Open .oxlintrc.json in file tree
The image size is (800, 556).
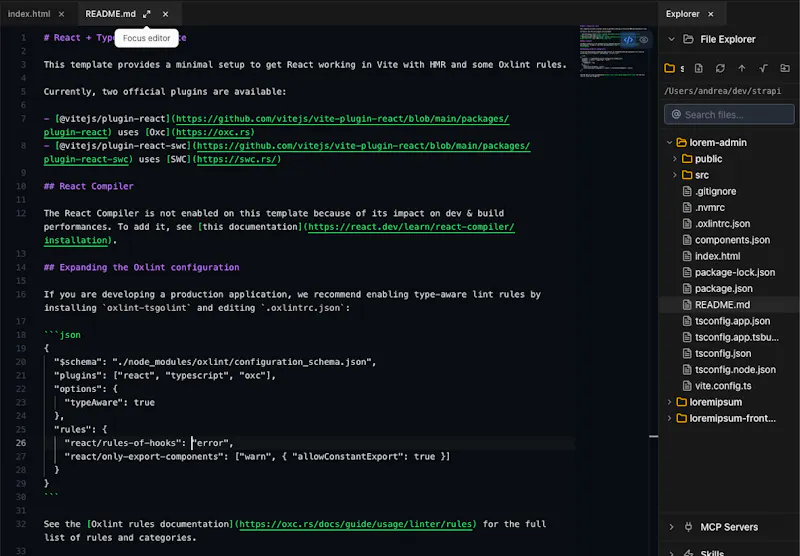[x=722, y=224]
